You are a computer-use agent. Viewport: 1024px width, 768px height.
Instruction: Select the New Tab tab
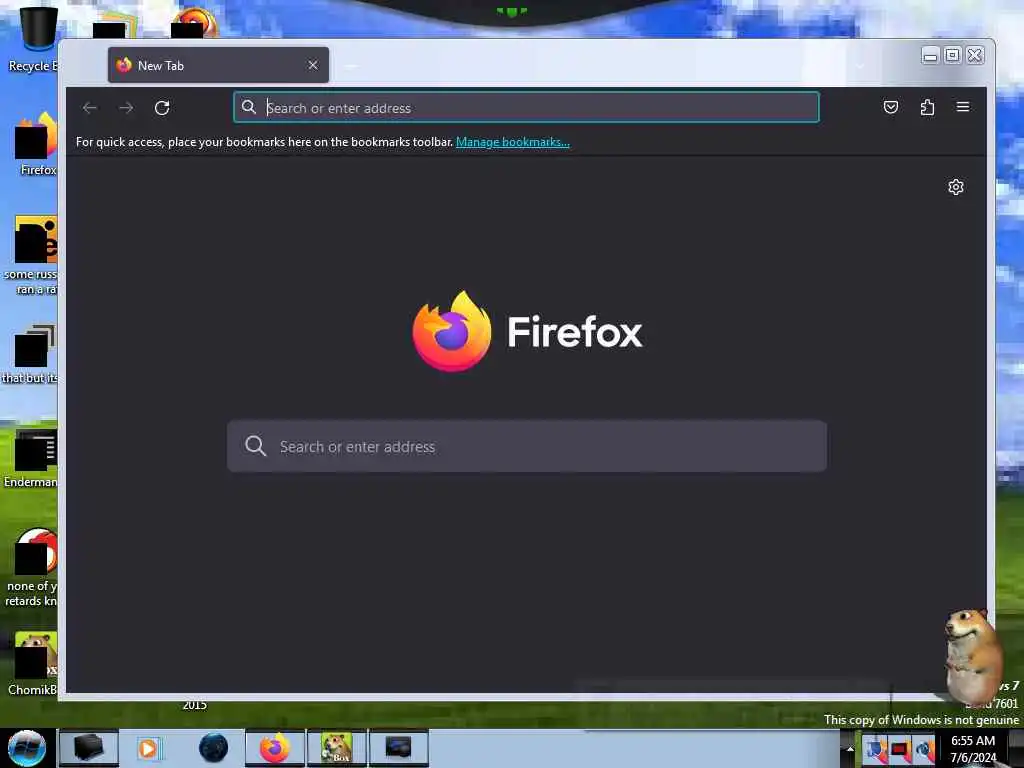coord(218,65)
